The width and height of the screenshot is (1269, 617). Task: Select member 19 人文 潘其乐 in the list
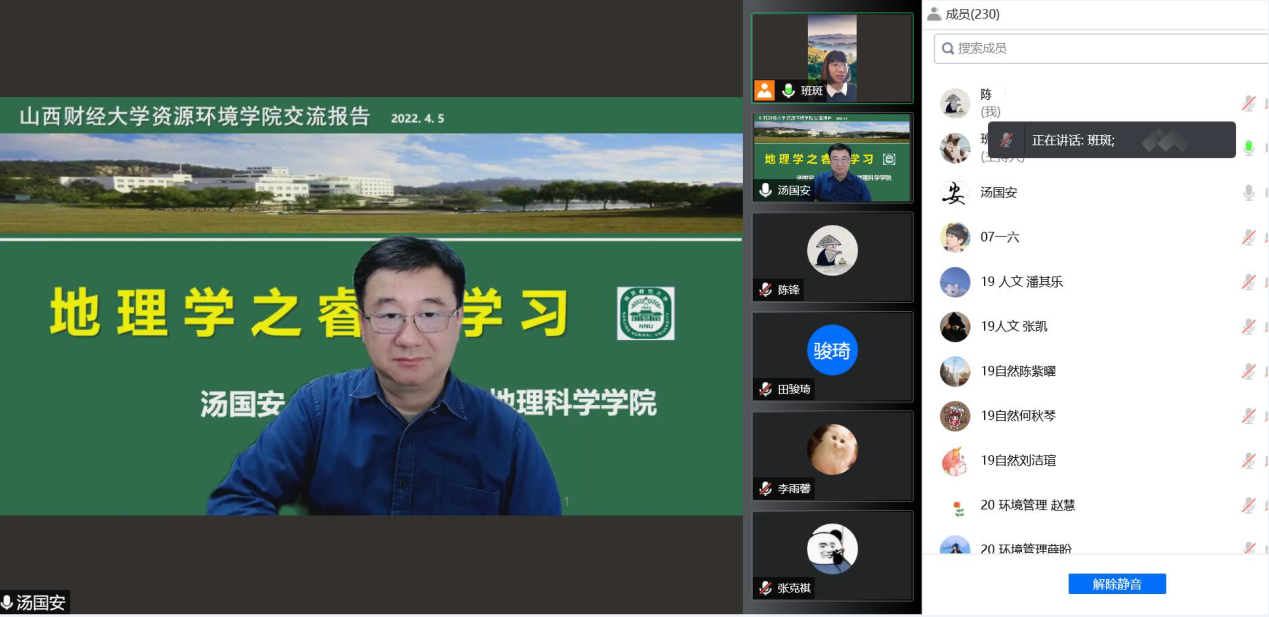tap(1021, 282)
